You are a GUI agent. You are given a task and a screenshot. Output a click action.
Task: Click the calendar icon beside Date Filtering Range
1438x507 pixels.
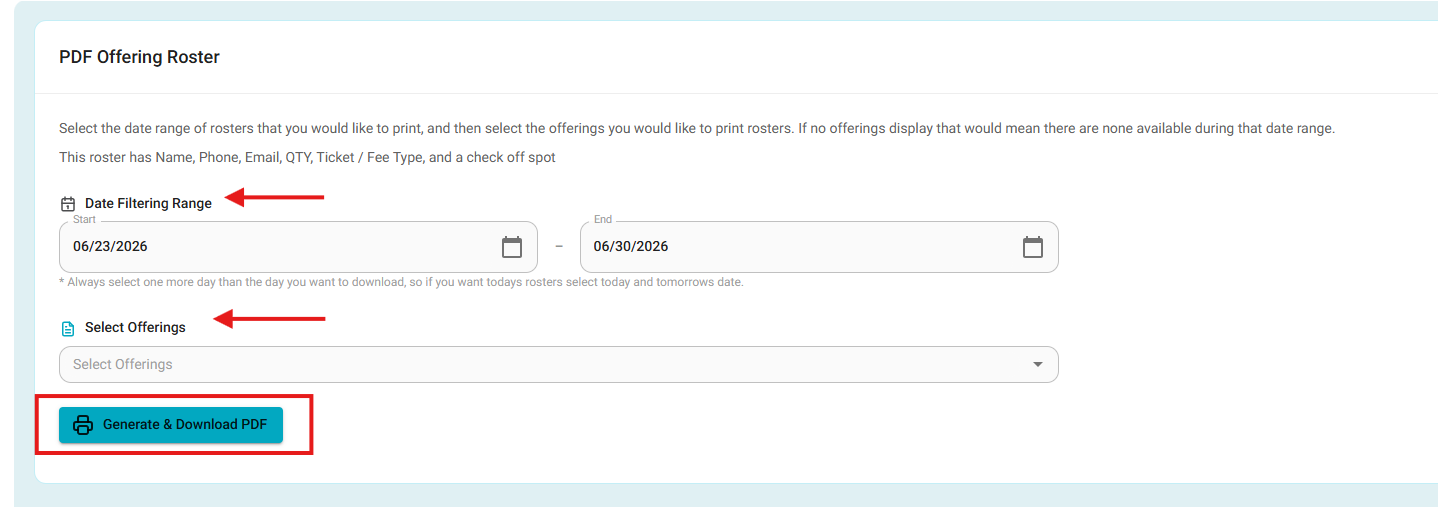pyautogui.click(x=68, y=204)
